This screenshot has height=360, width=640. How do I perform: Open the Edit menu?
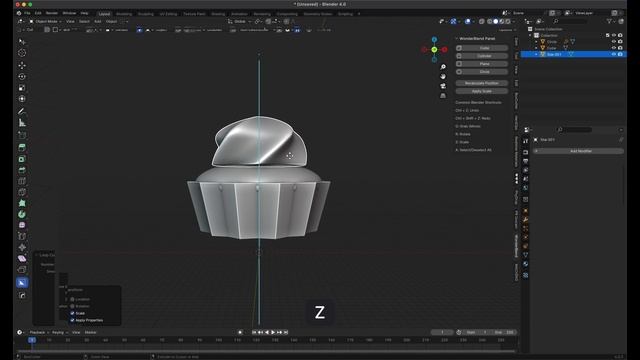pyautogui.click(x=38, y=13)
